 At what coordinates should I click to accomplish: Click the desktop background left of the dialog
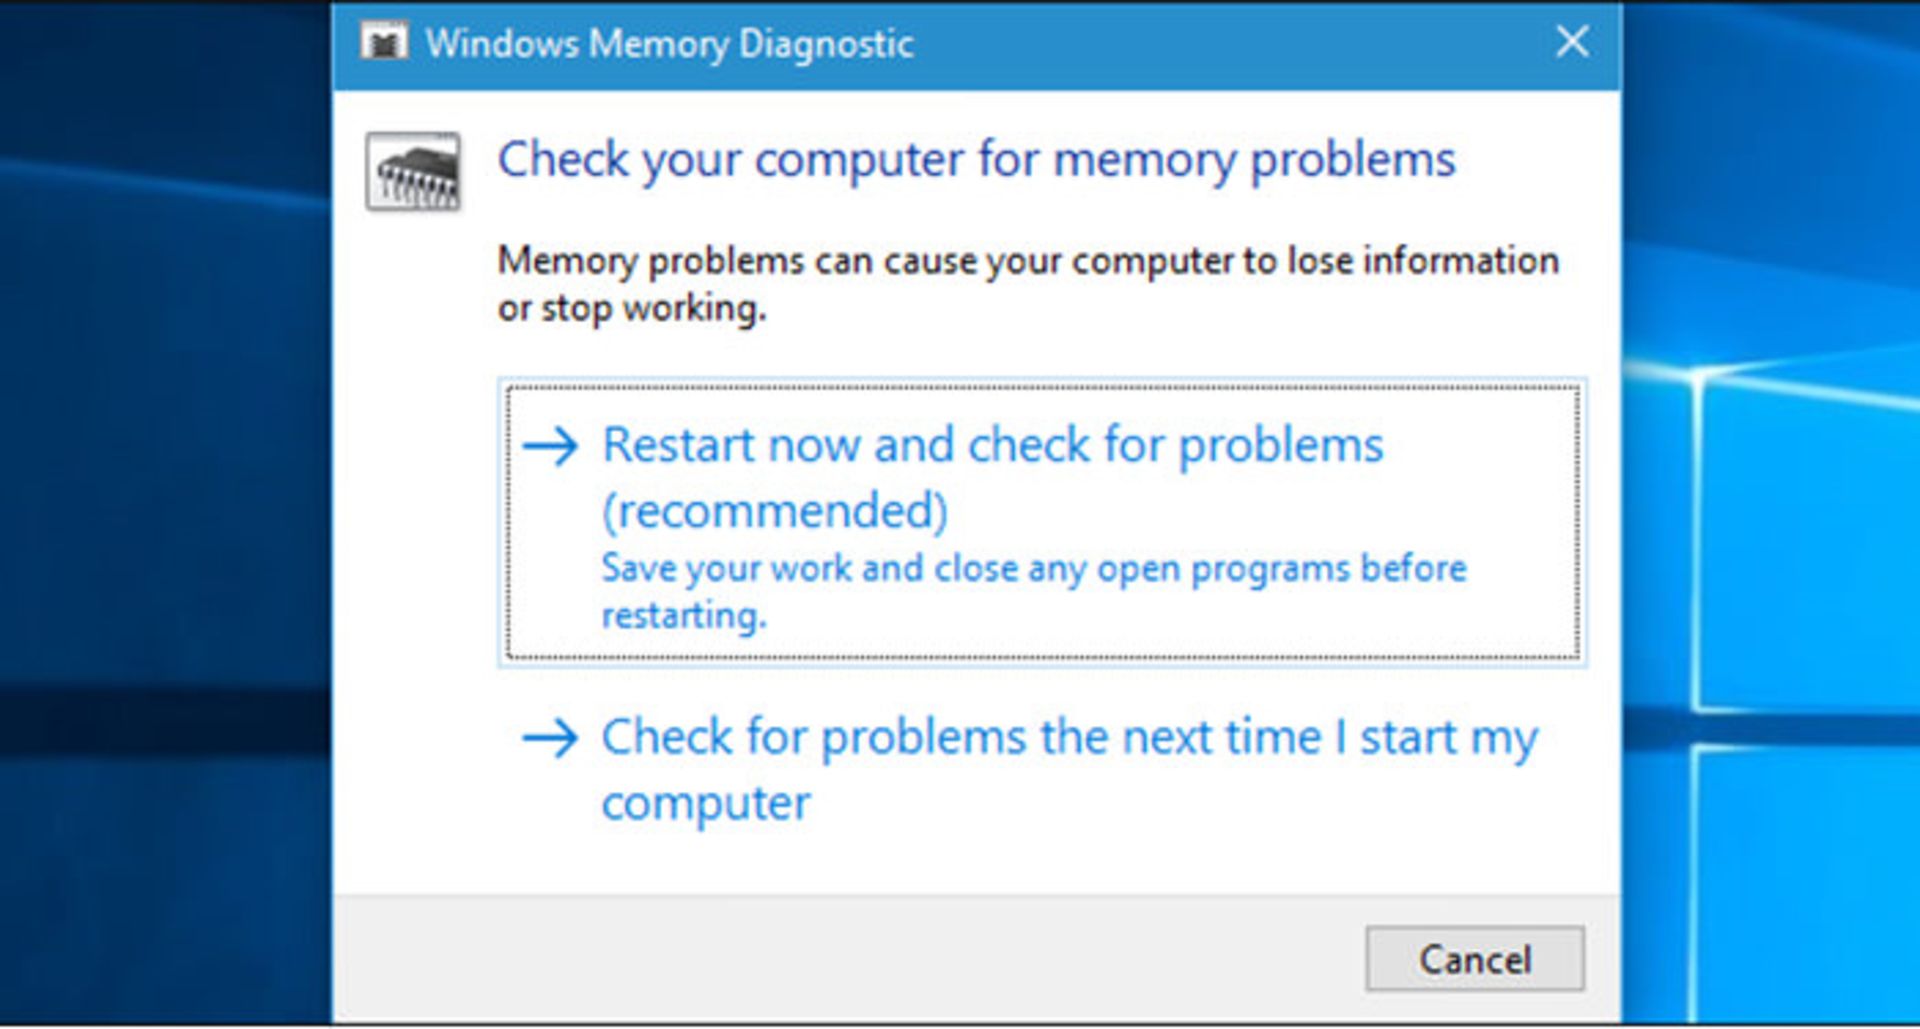tap(165, 500)
